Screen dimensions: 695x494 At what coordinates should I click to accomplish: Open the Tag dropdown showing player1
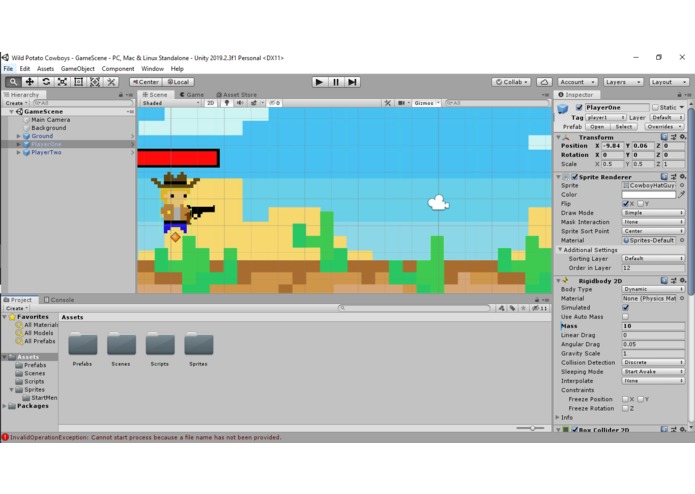coord(605,117)
